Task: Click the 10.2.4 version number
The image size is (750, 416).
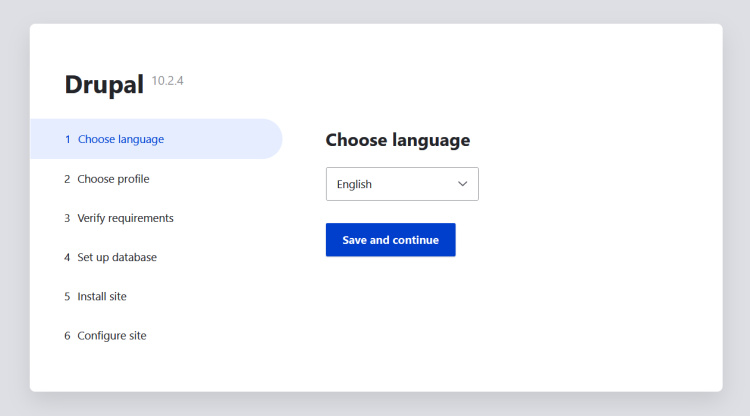Action: 167,79
